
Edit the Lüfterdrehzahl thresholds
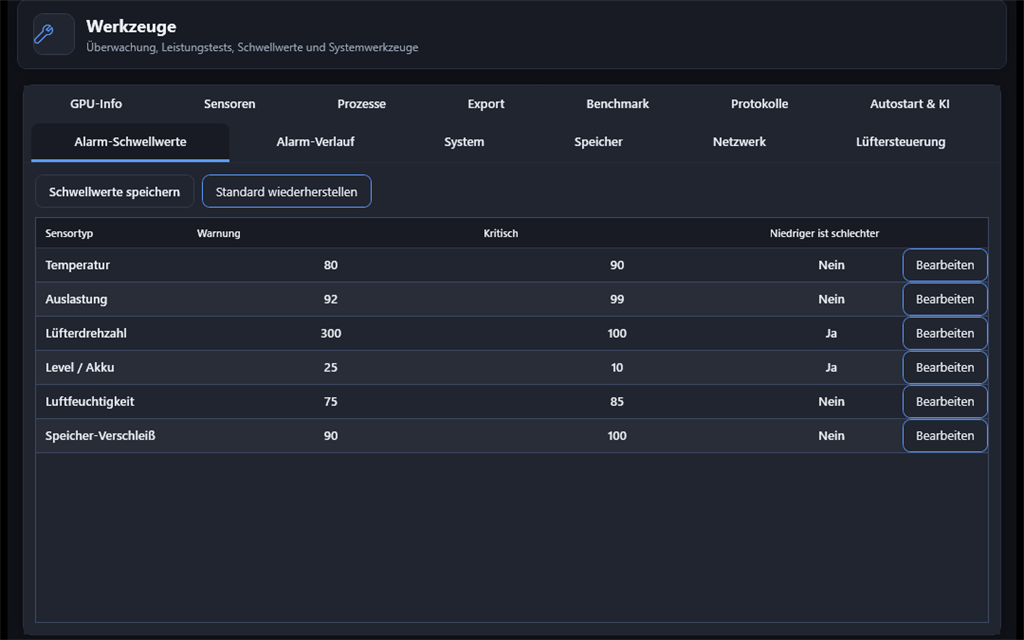945,333
